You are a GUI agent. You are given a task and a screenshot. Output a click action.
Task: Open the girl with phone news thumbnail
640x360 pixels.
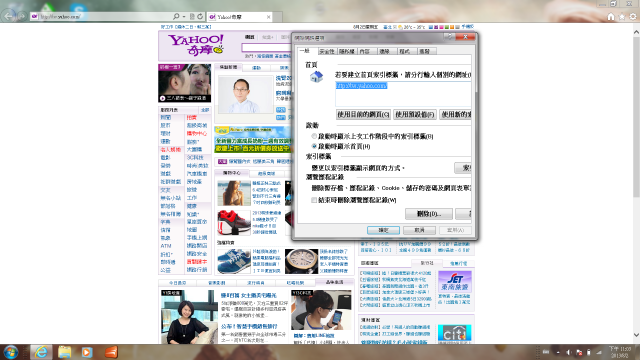click(321, 310)
